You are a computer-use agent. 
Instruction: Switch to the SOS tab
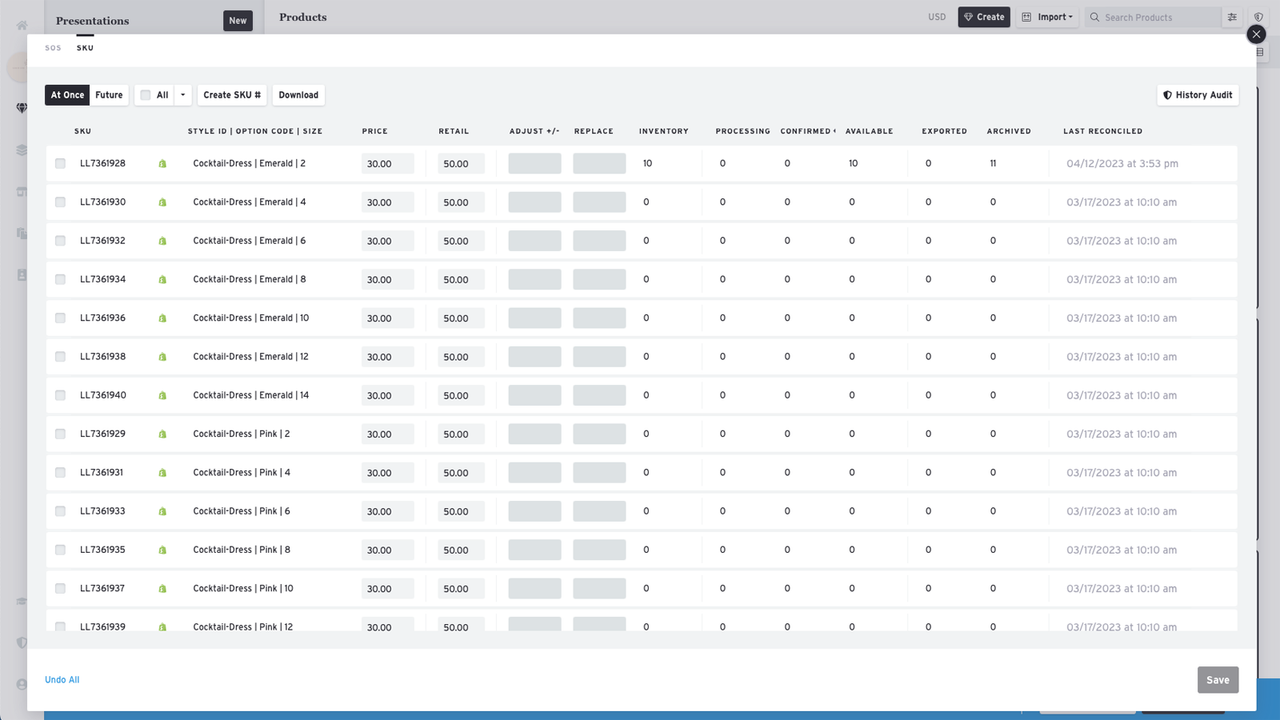(52, 47)
